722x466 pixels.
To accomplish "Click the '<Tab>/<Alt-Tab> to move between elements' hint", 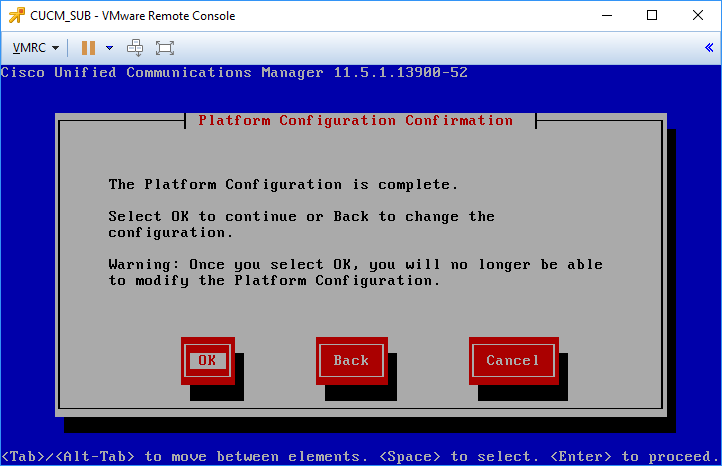I will click(x=185, y=456).
